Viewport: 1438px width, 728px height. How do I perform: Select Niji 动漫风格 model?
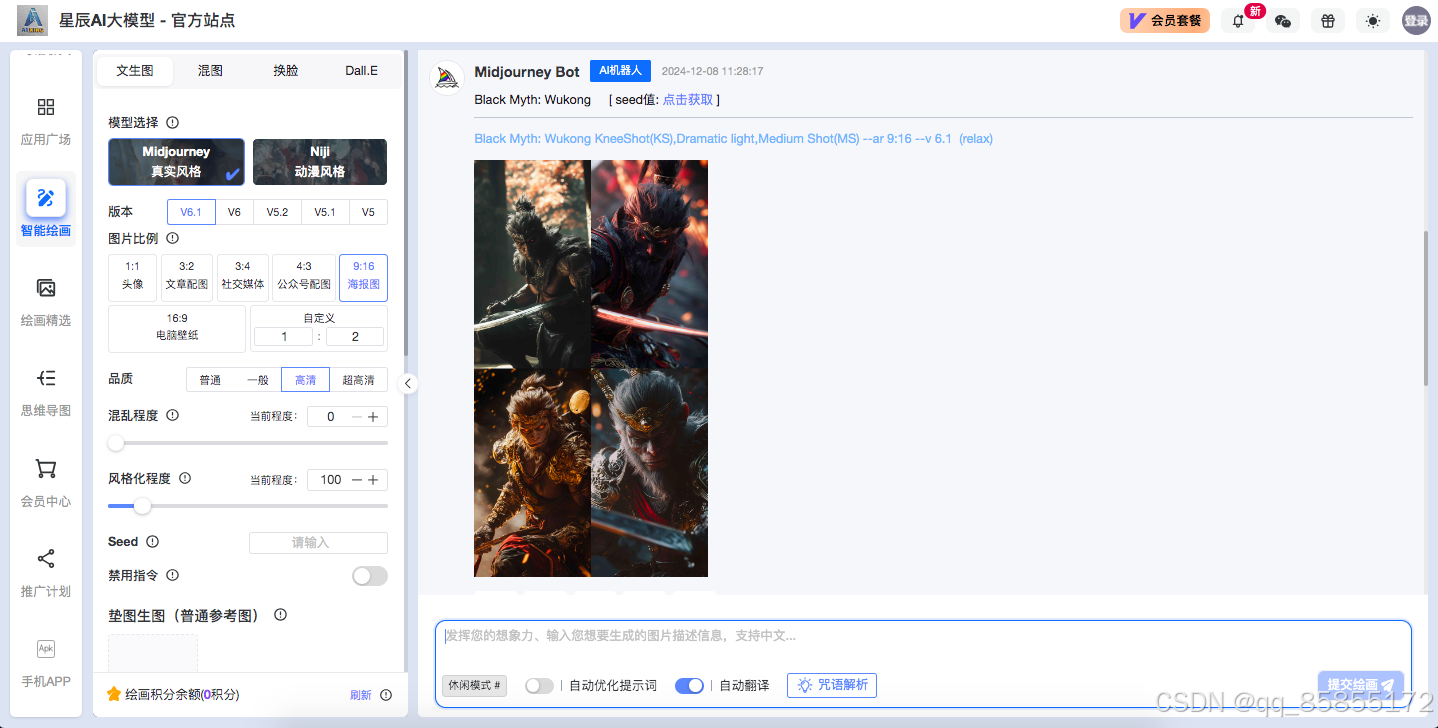point(320,162)
